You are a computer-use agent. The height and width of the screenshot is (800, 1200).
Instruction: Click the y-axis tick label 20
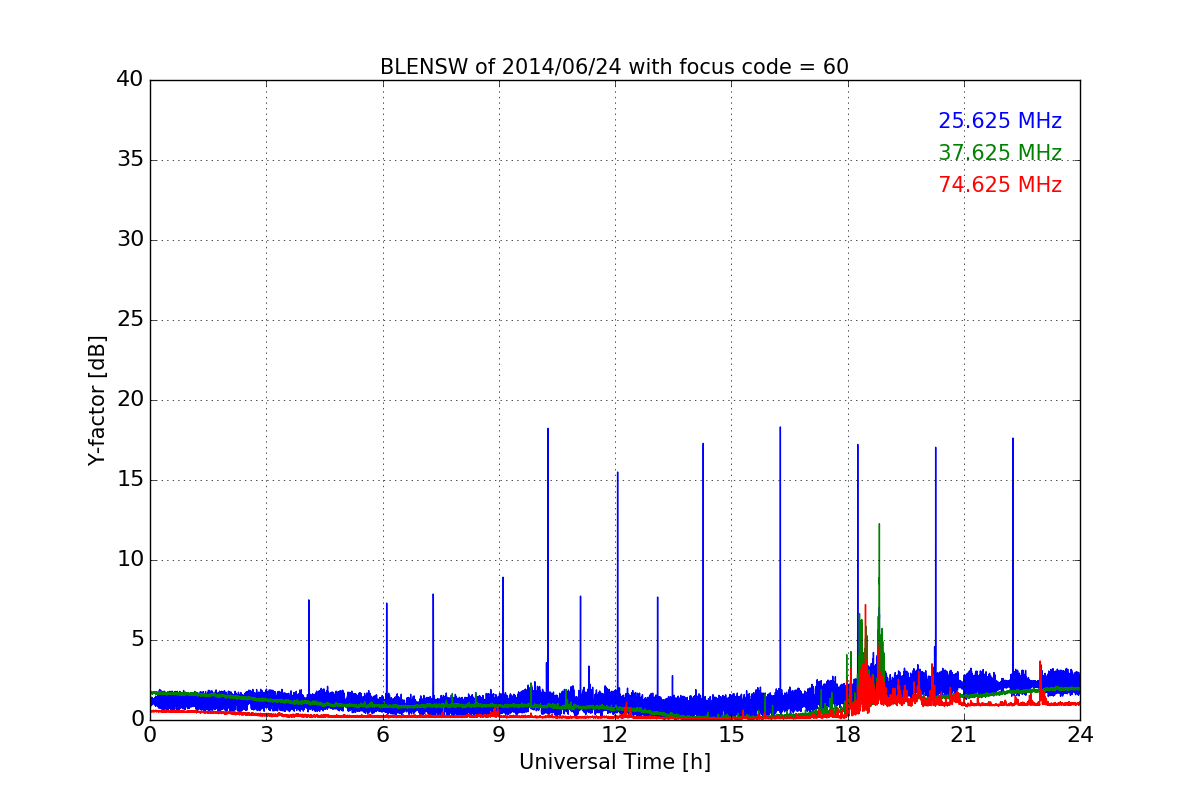pos(130,400)
